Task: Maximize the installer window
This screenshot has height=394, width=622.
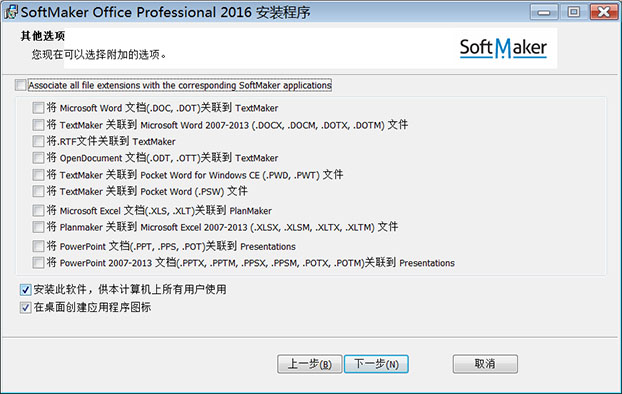Action: pos(573,12)
